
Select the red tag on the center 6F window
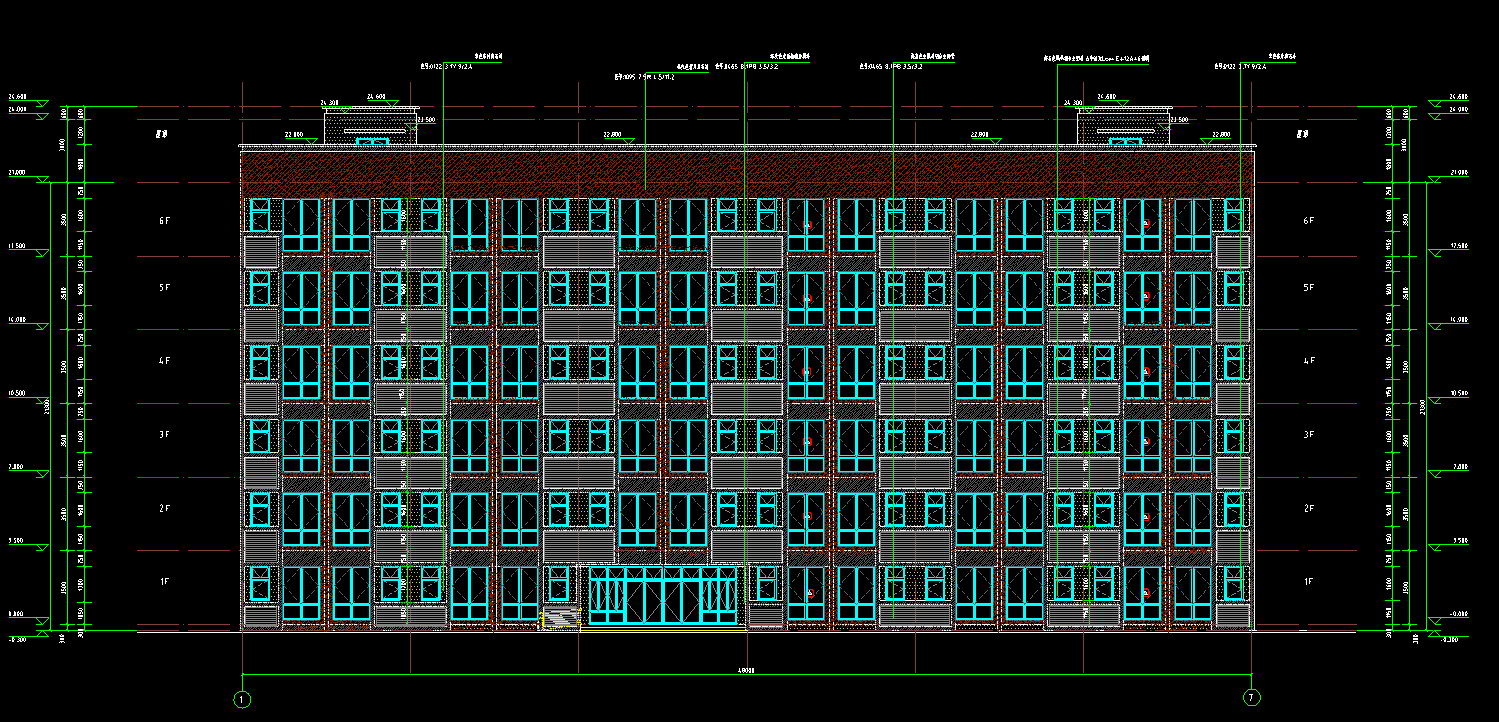pos(808,225)
